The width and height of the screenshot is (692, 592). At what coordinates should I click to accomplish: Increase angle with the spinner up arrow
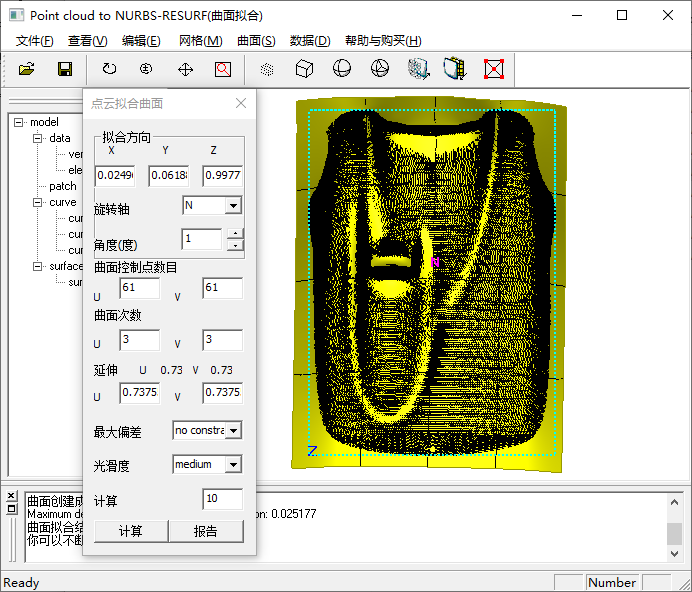click(235, 234)
